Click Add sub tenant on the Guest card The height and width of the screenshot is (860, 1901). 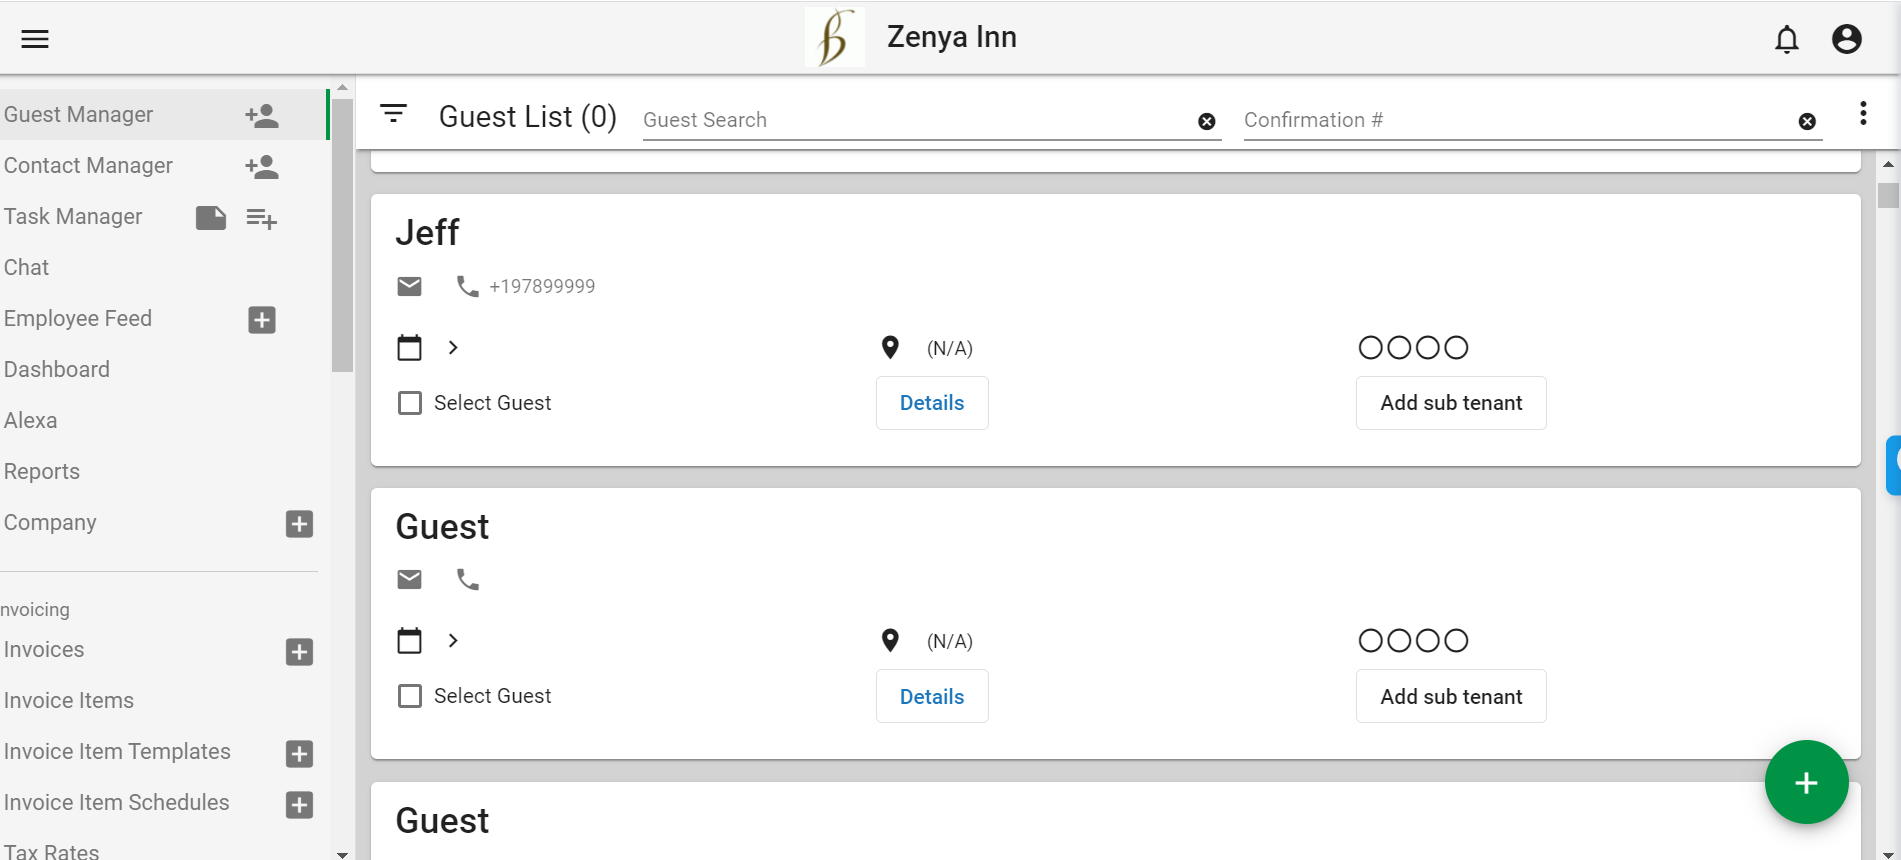pyautogui.click(x=1450, y=695)
